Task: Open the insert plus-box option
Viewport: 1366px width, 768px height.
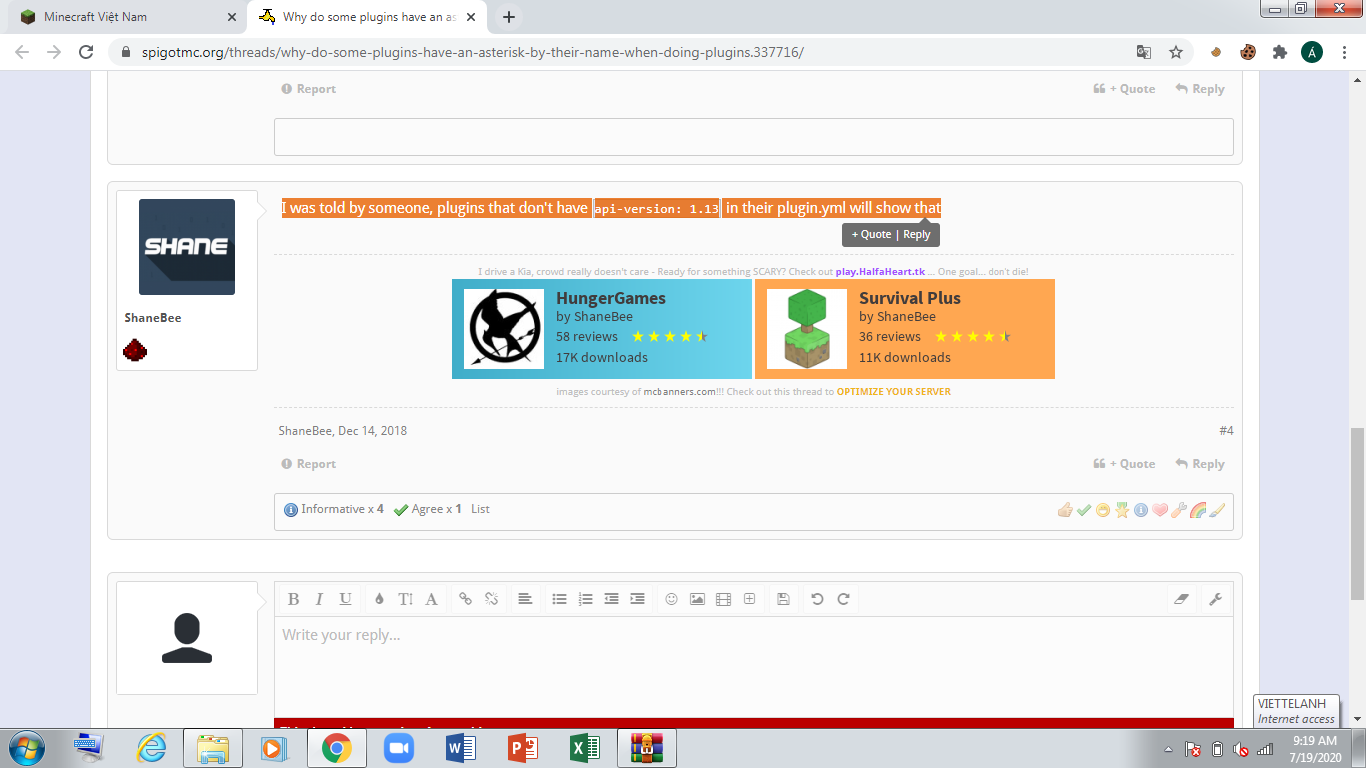Action: point(749,599)
